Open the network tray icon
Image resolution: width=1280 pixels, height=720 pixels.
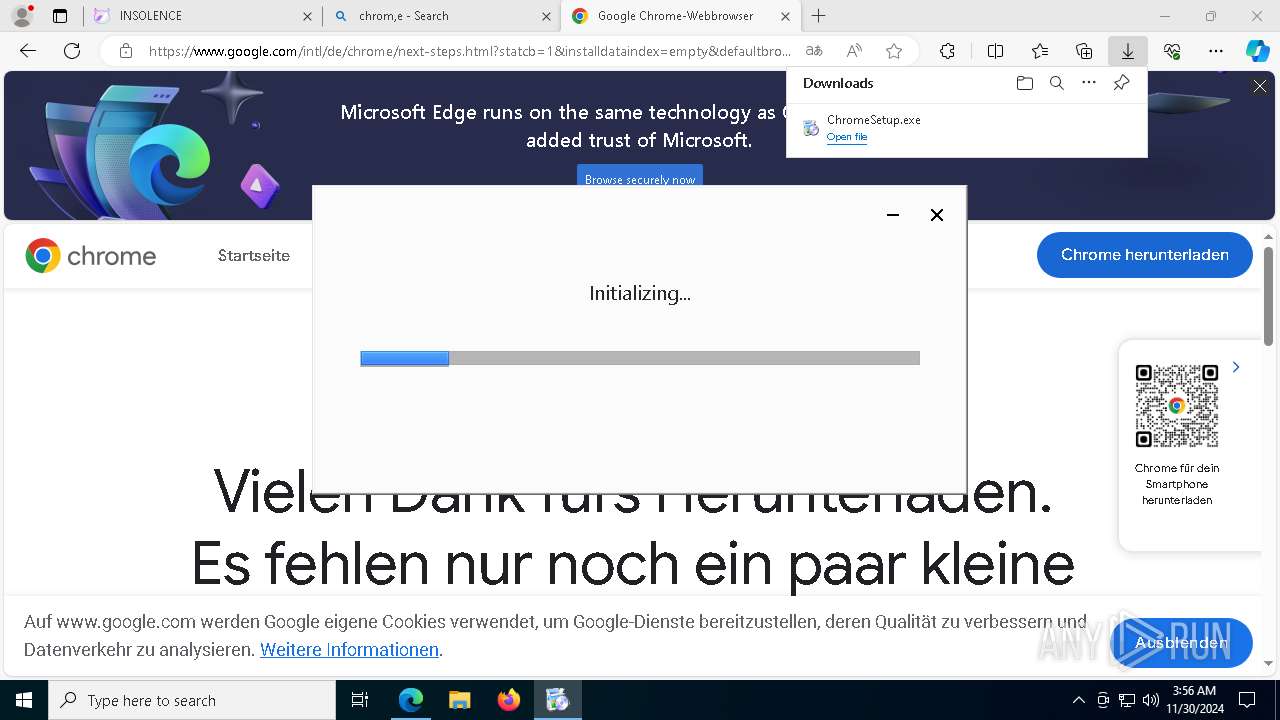1127,700
